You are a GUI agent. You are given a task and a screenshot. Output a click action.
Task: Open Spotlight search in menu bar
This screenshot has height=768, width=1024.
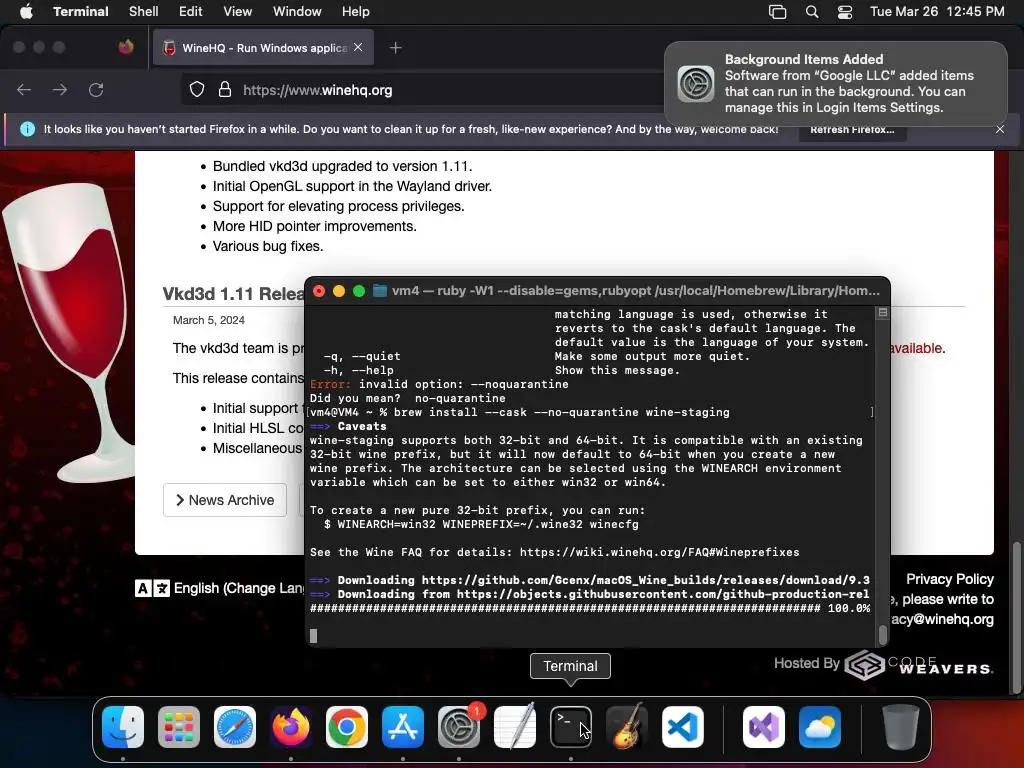point(812,12)
